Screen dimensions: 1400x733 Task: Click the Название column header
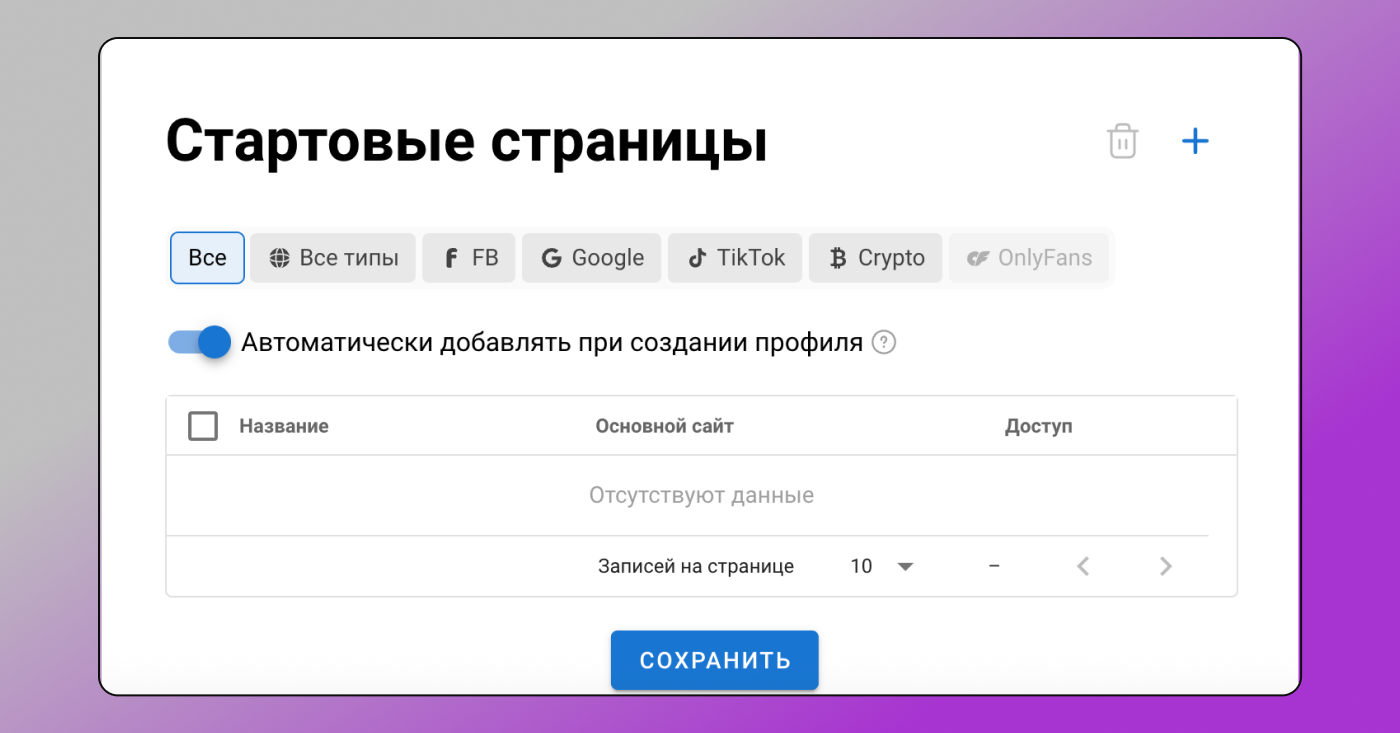(283, 425)
